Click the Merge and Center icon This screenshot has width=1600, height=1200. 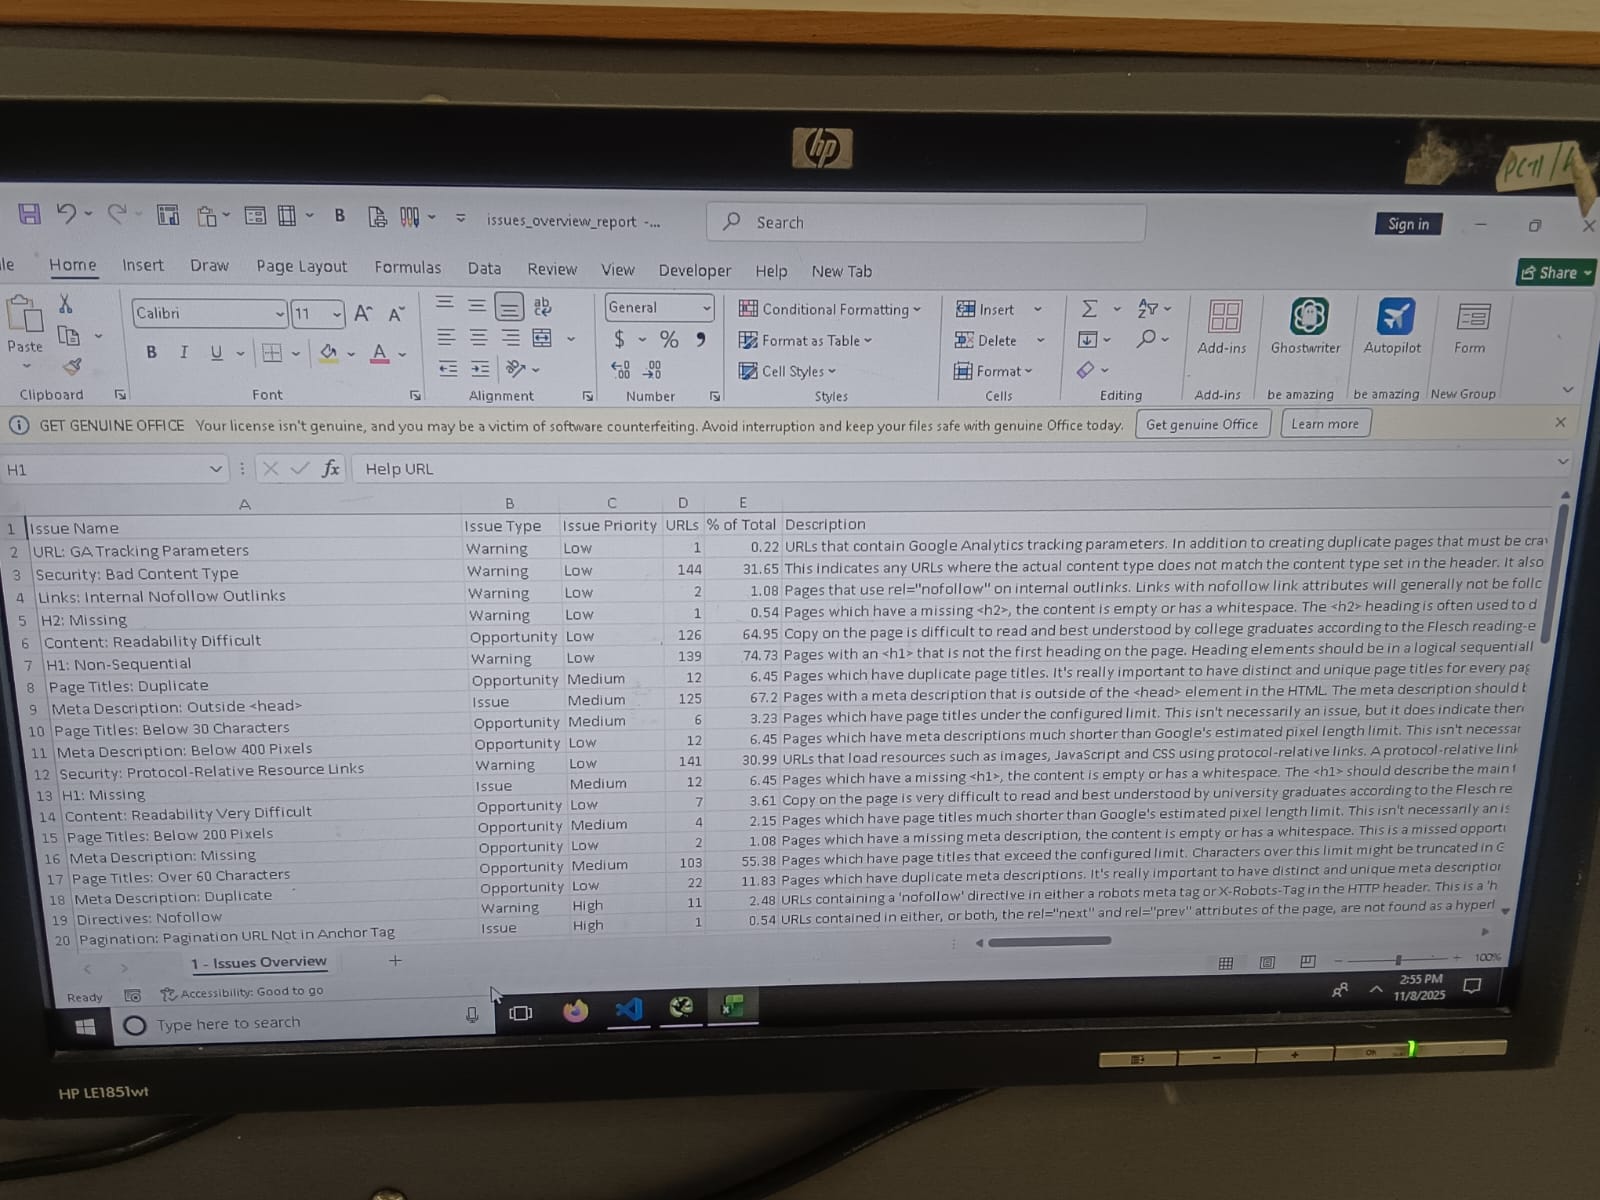point(542,338)
